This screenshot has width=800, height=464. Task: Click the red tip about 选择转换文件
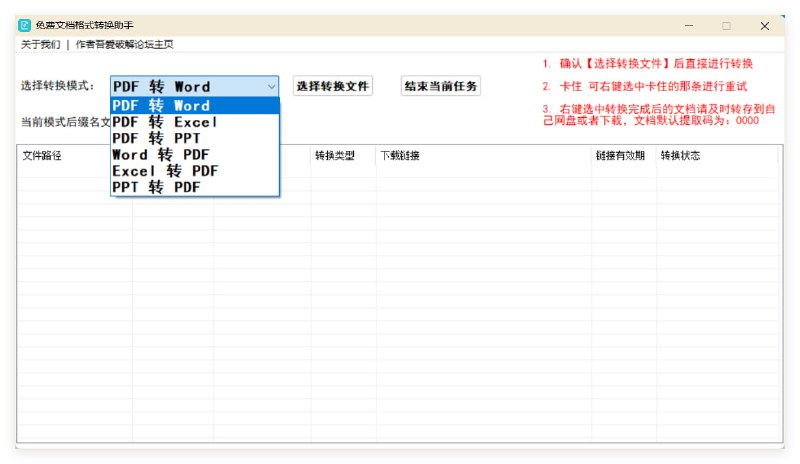click(x=647, y=63)
